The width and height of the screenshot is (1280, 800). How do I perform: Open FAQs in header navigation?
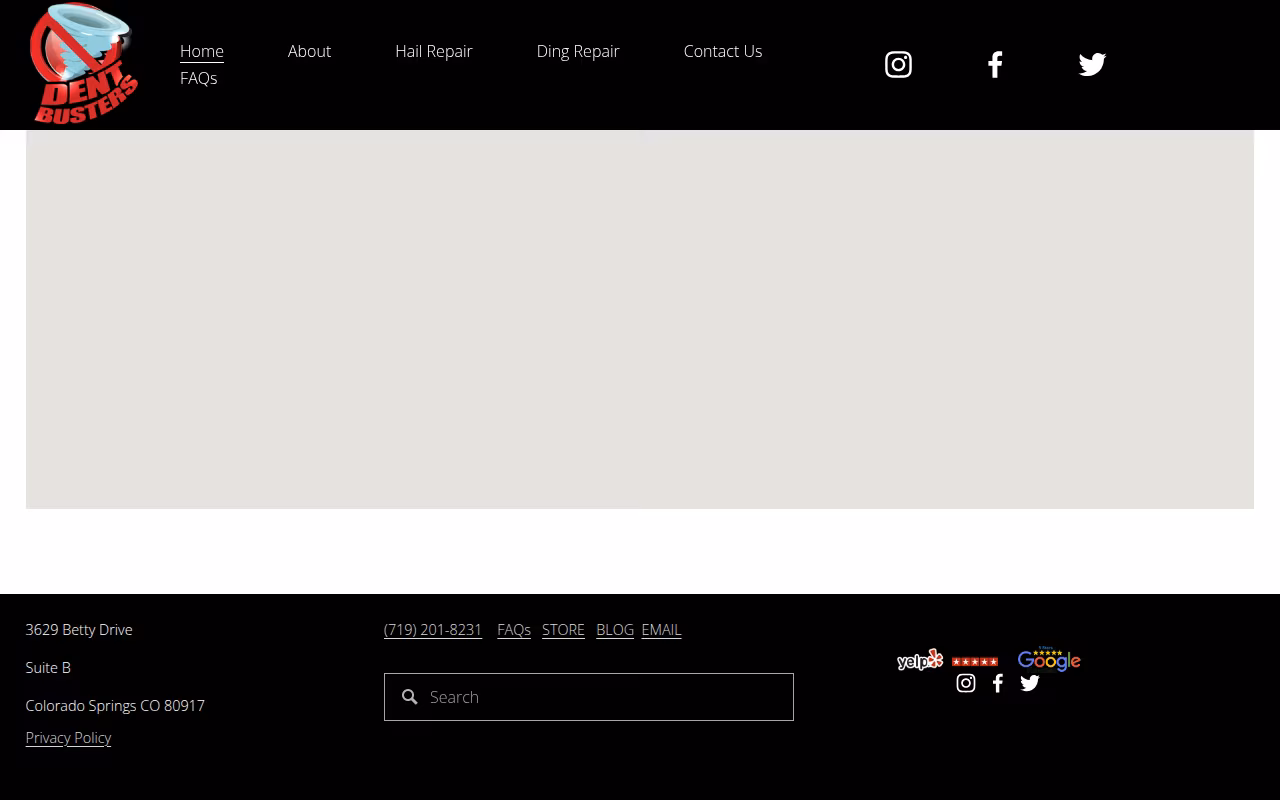point(199,78)
